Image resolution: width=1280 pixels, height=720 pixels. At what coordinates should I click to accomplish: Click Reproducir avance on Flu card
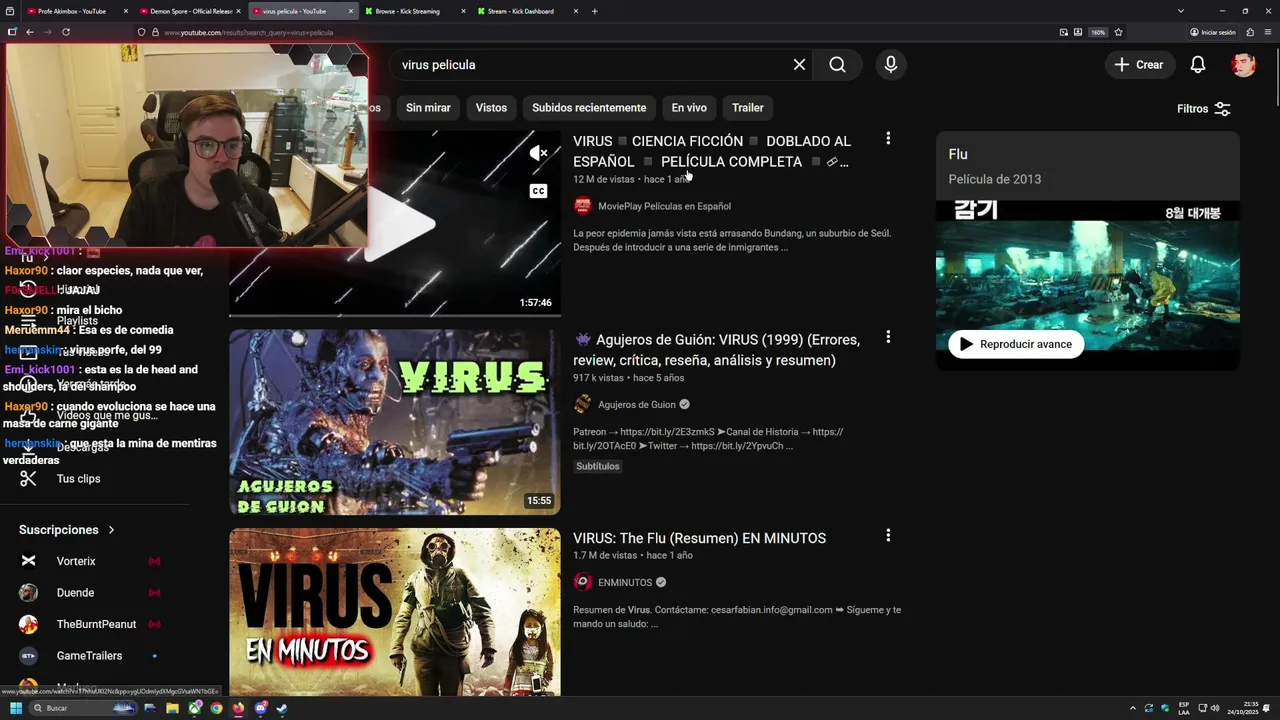coord(1016,344)
